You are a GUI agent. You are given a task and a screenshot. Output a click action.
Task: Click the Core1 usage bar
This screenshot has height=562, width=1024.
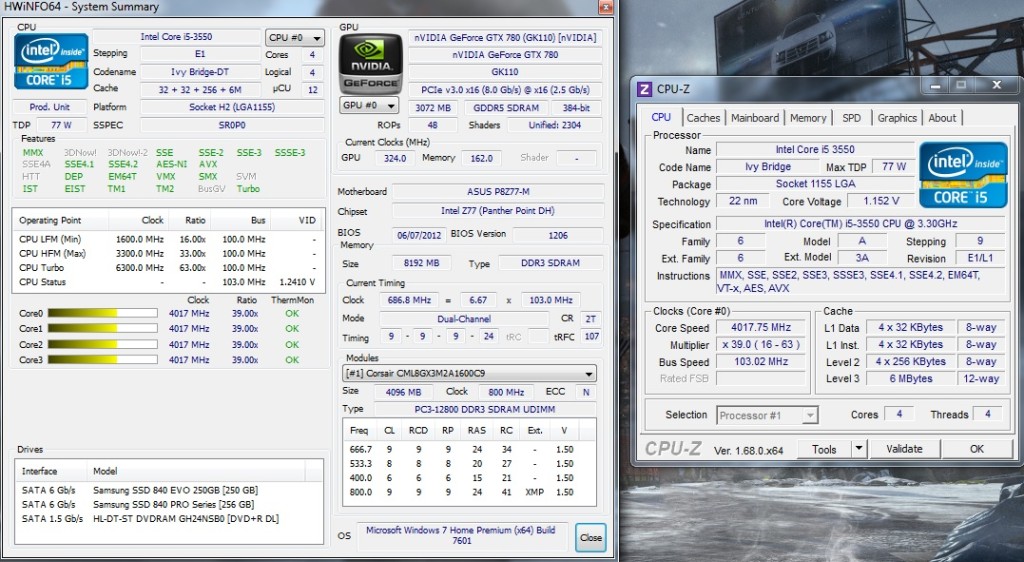[x=103, y=328]
